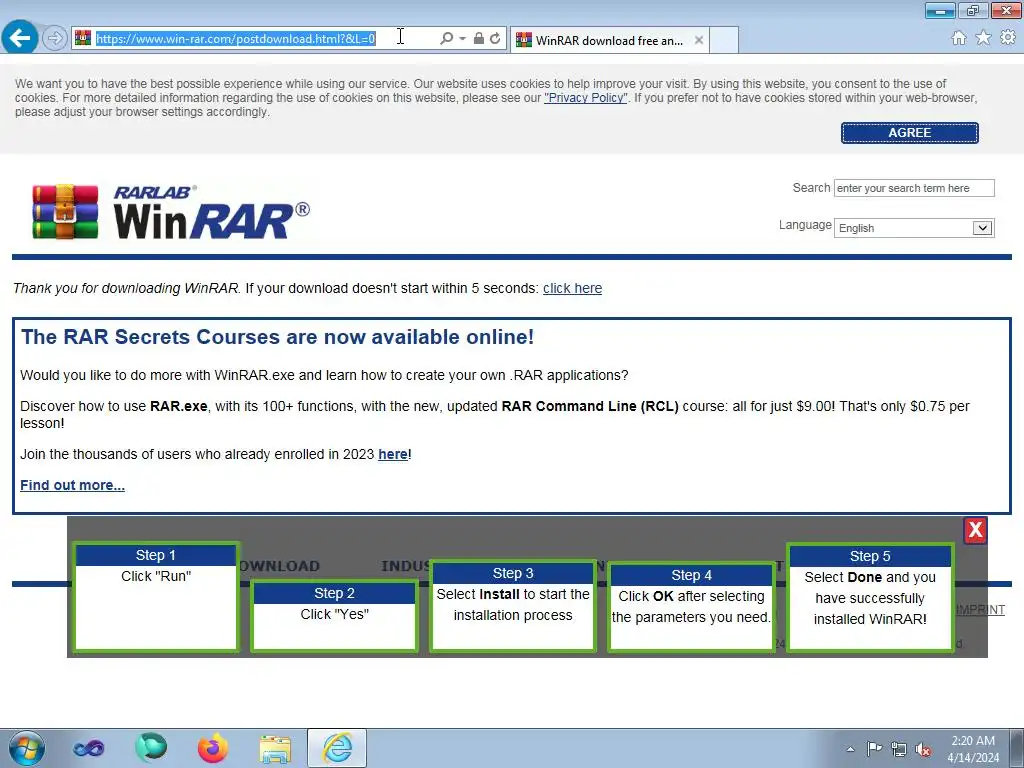The width and height of the screenshot is (1024, 768).
Task: Click the network status tray icon
Action: pos(899,750)
